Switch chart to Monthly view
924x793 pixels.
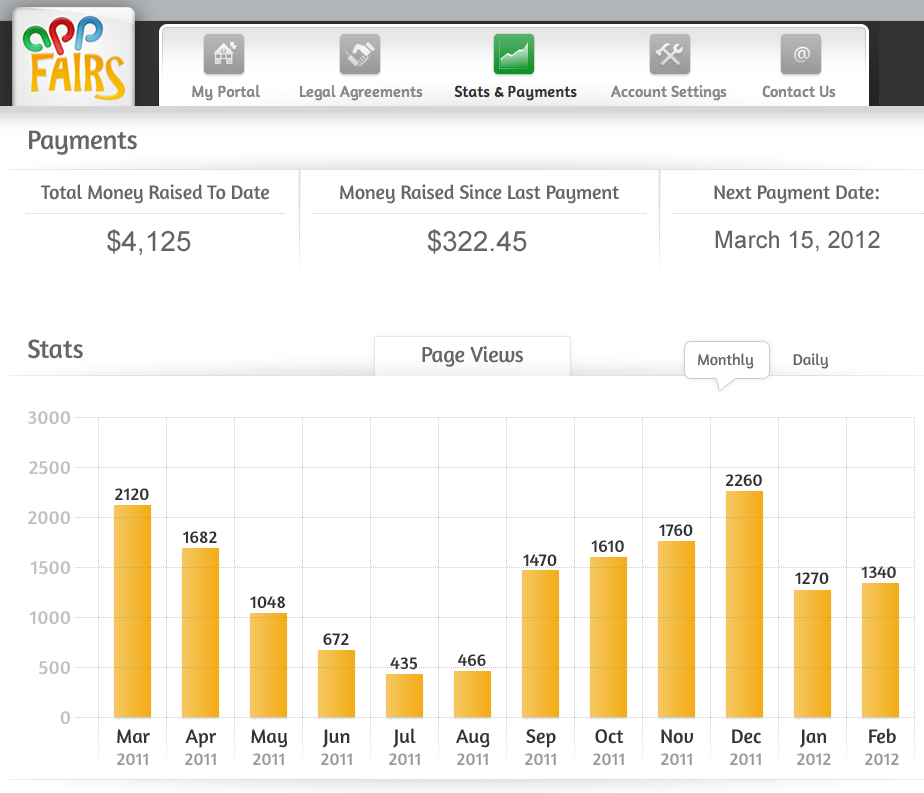point(725,360)
